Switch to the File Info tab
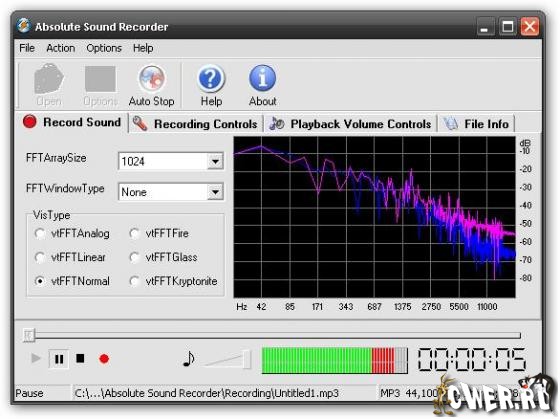 pyautogui.click(x=477, y=124)
